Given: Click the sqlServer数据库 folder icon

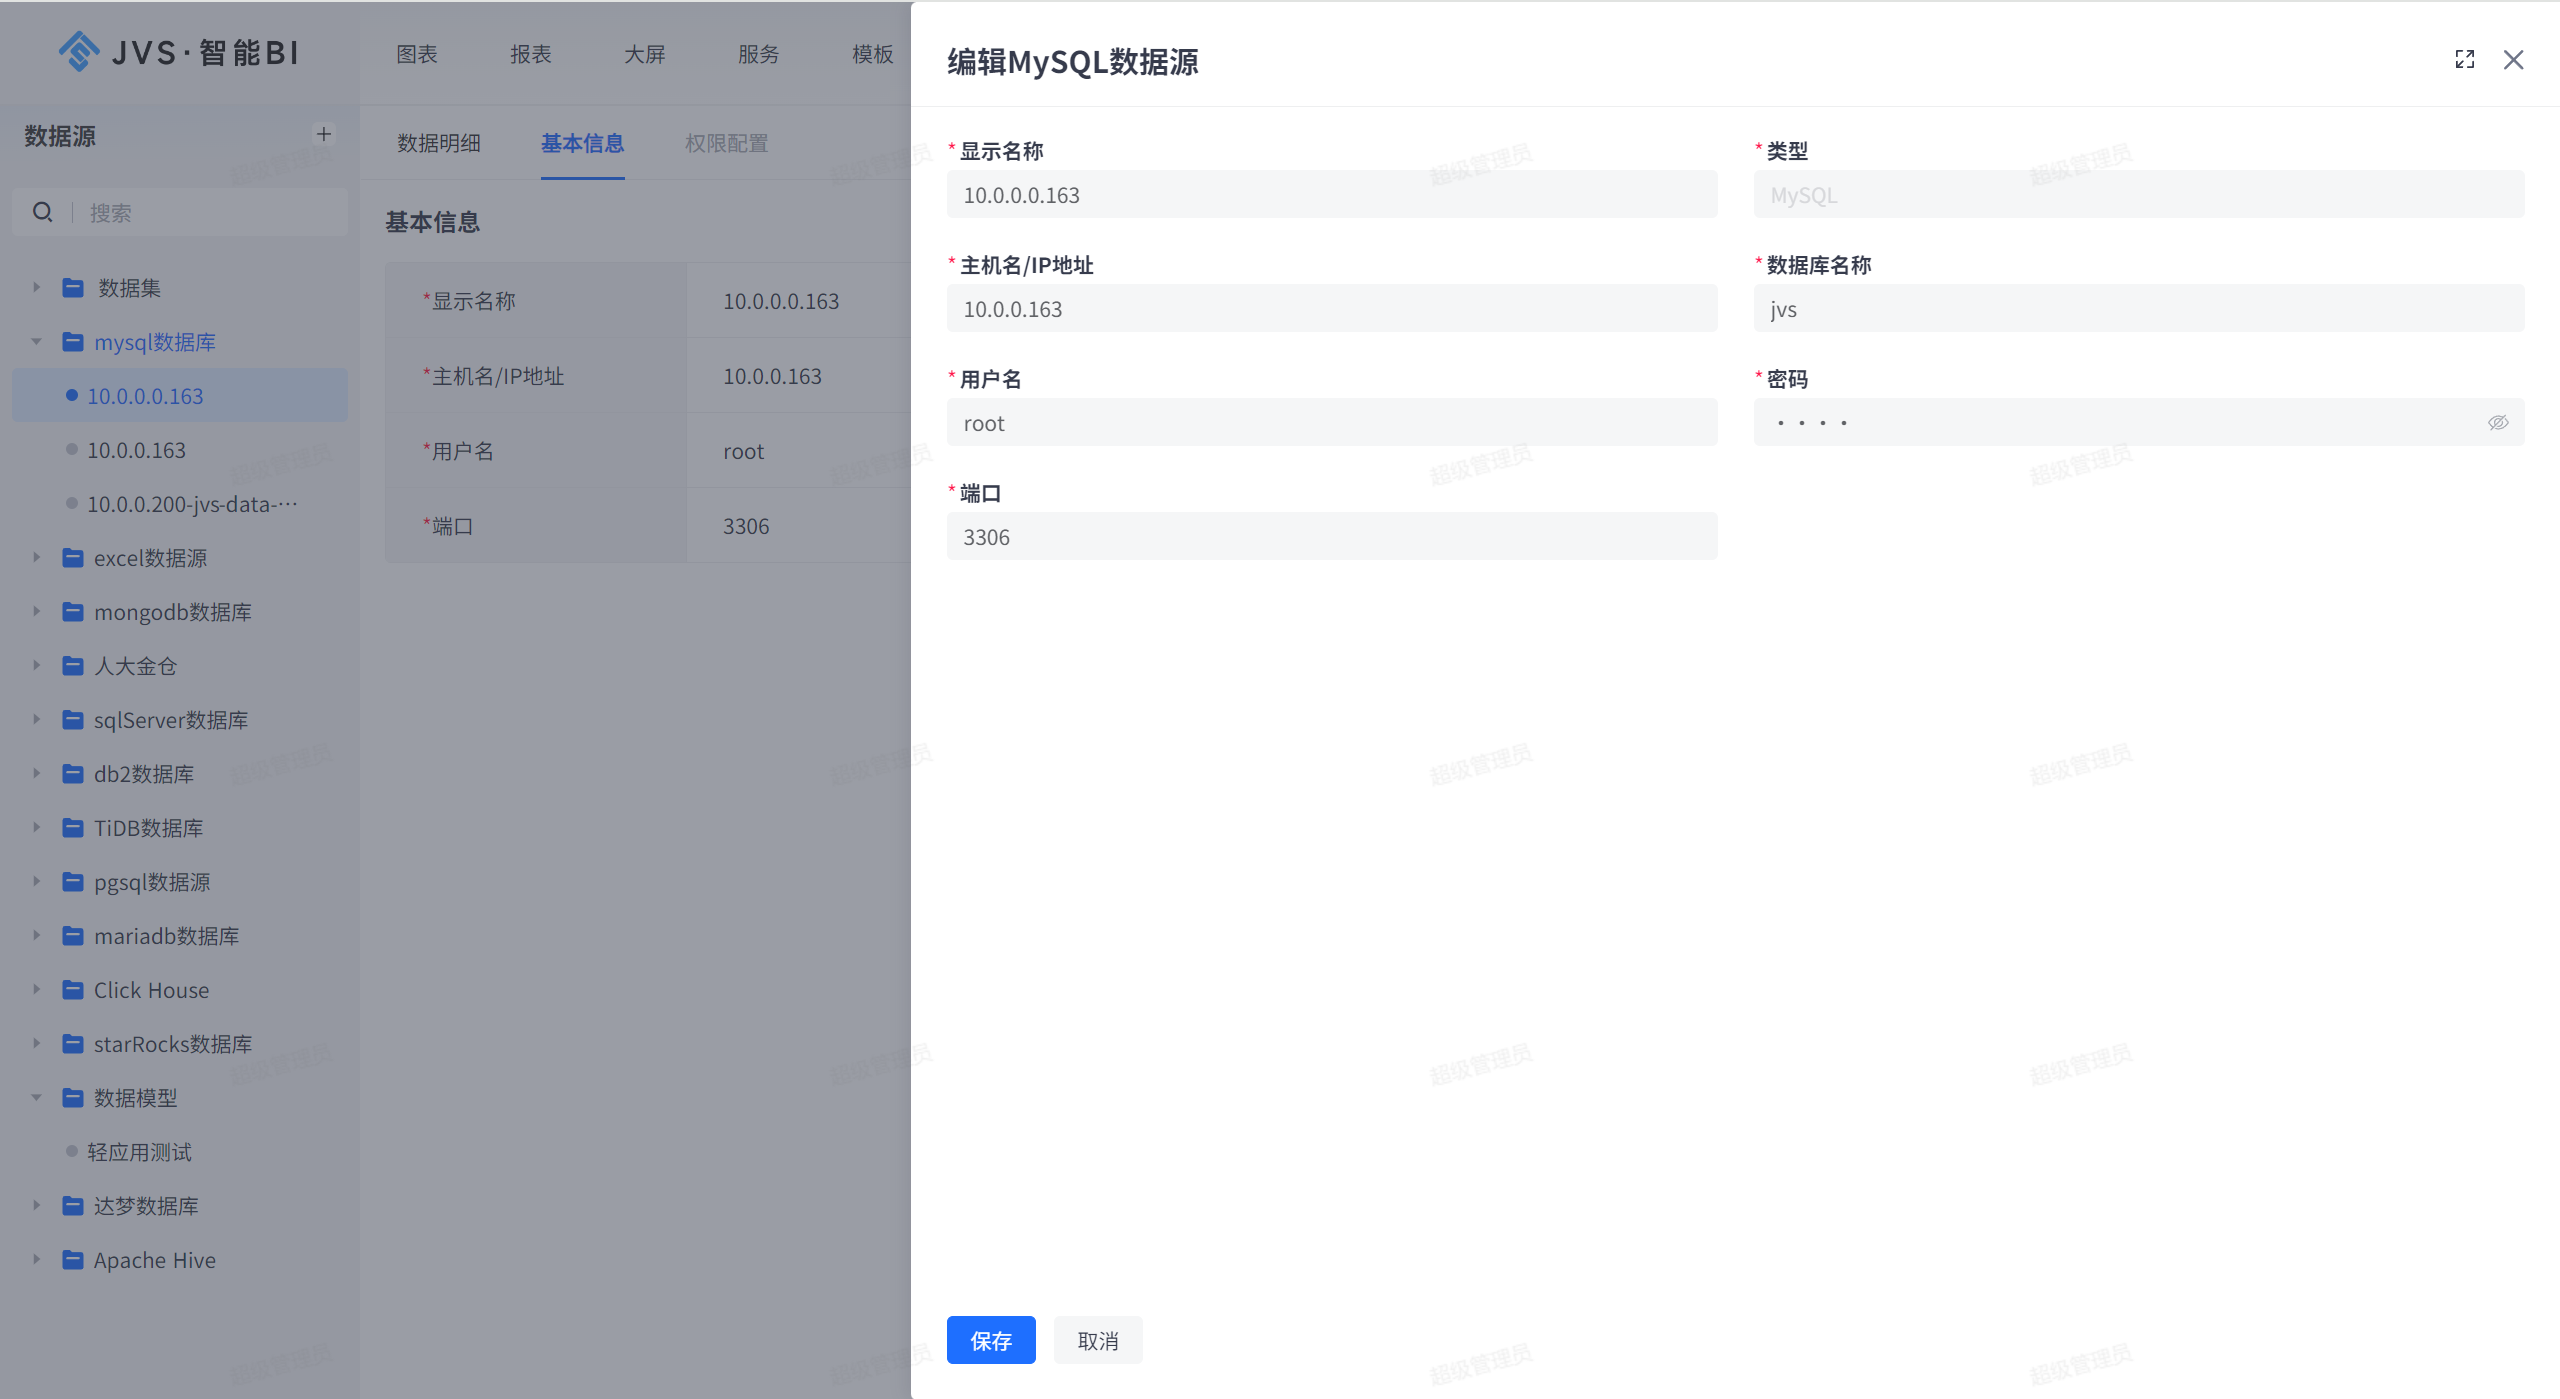Looking at the screenshot, I should pos(73,720).
